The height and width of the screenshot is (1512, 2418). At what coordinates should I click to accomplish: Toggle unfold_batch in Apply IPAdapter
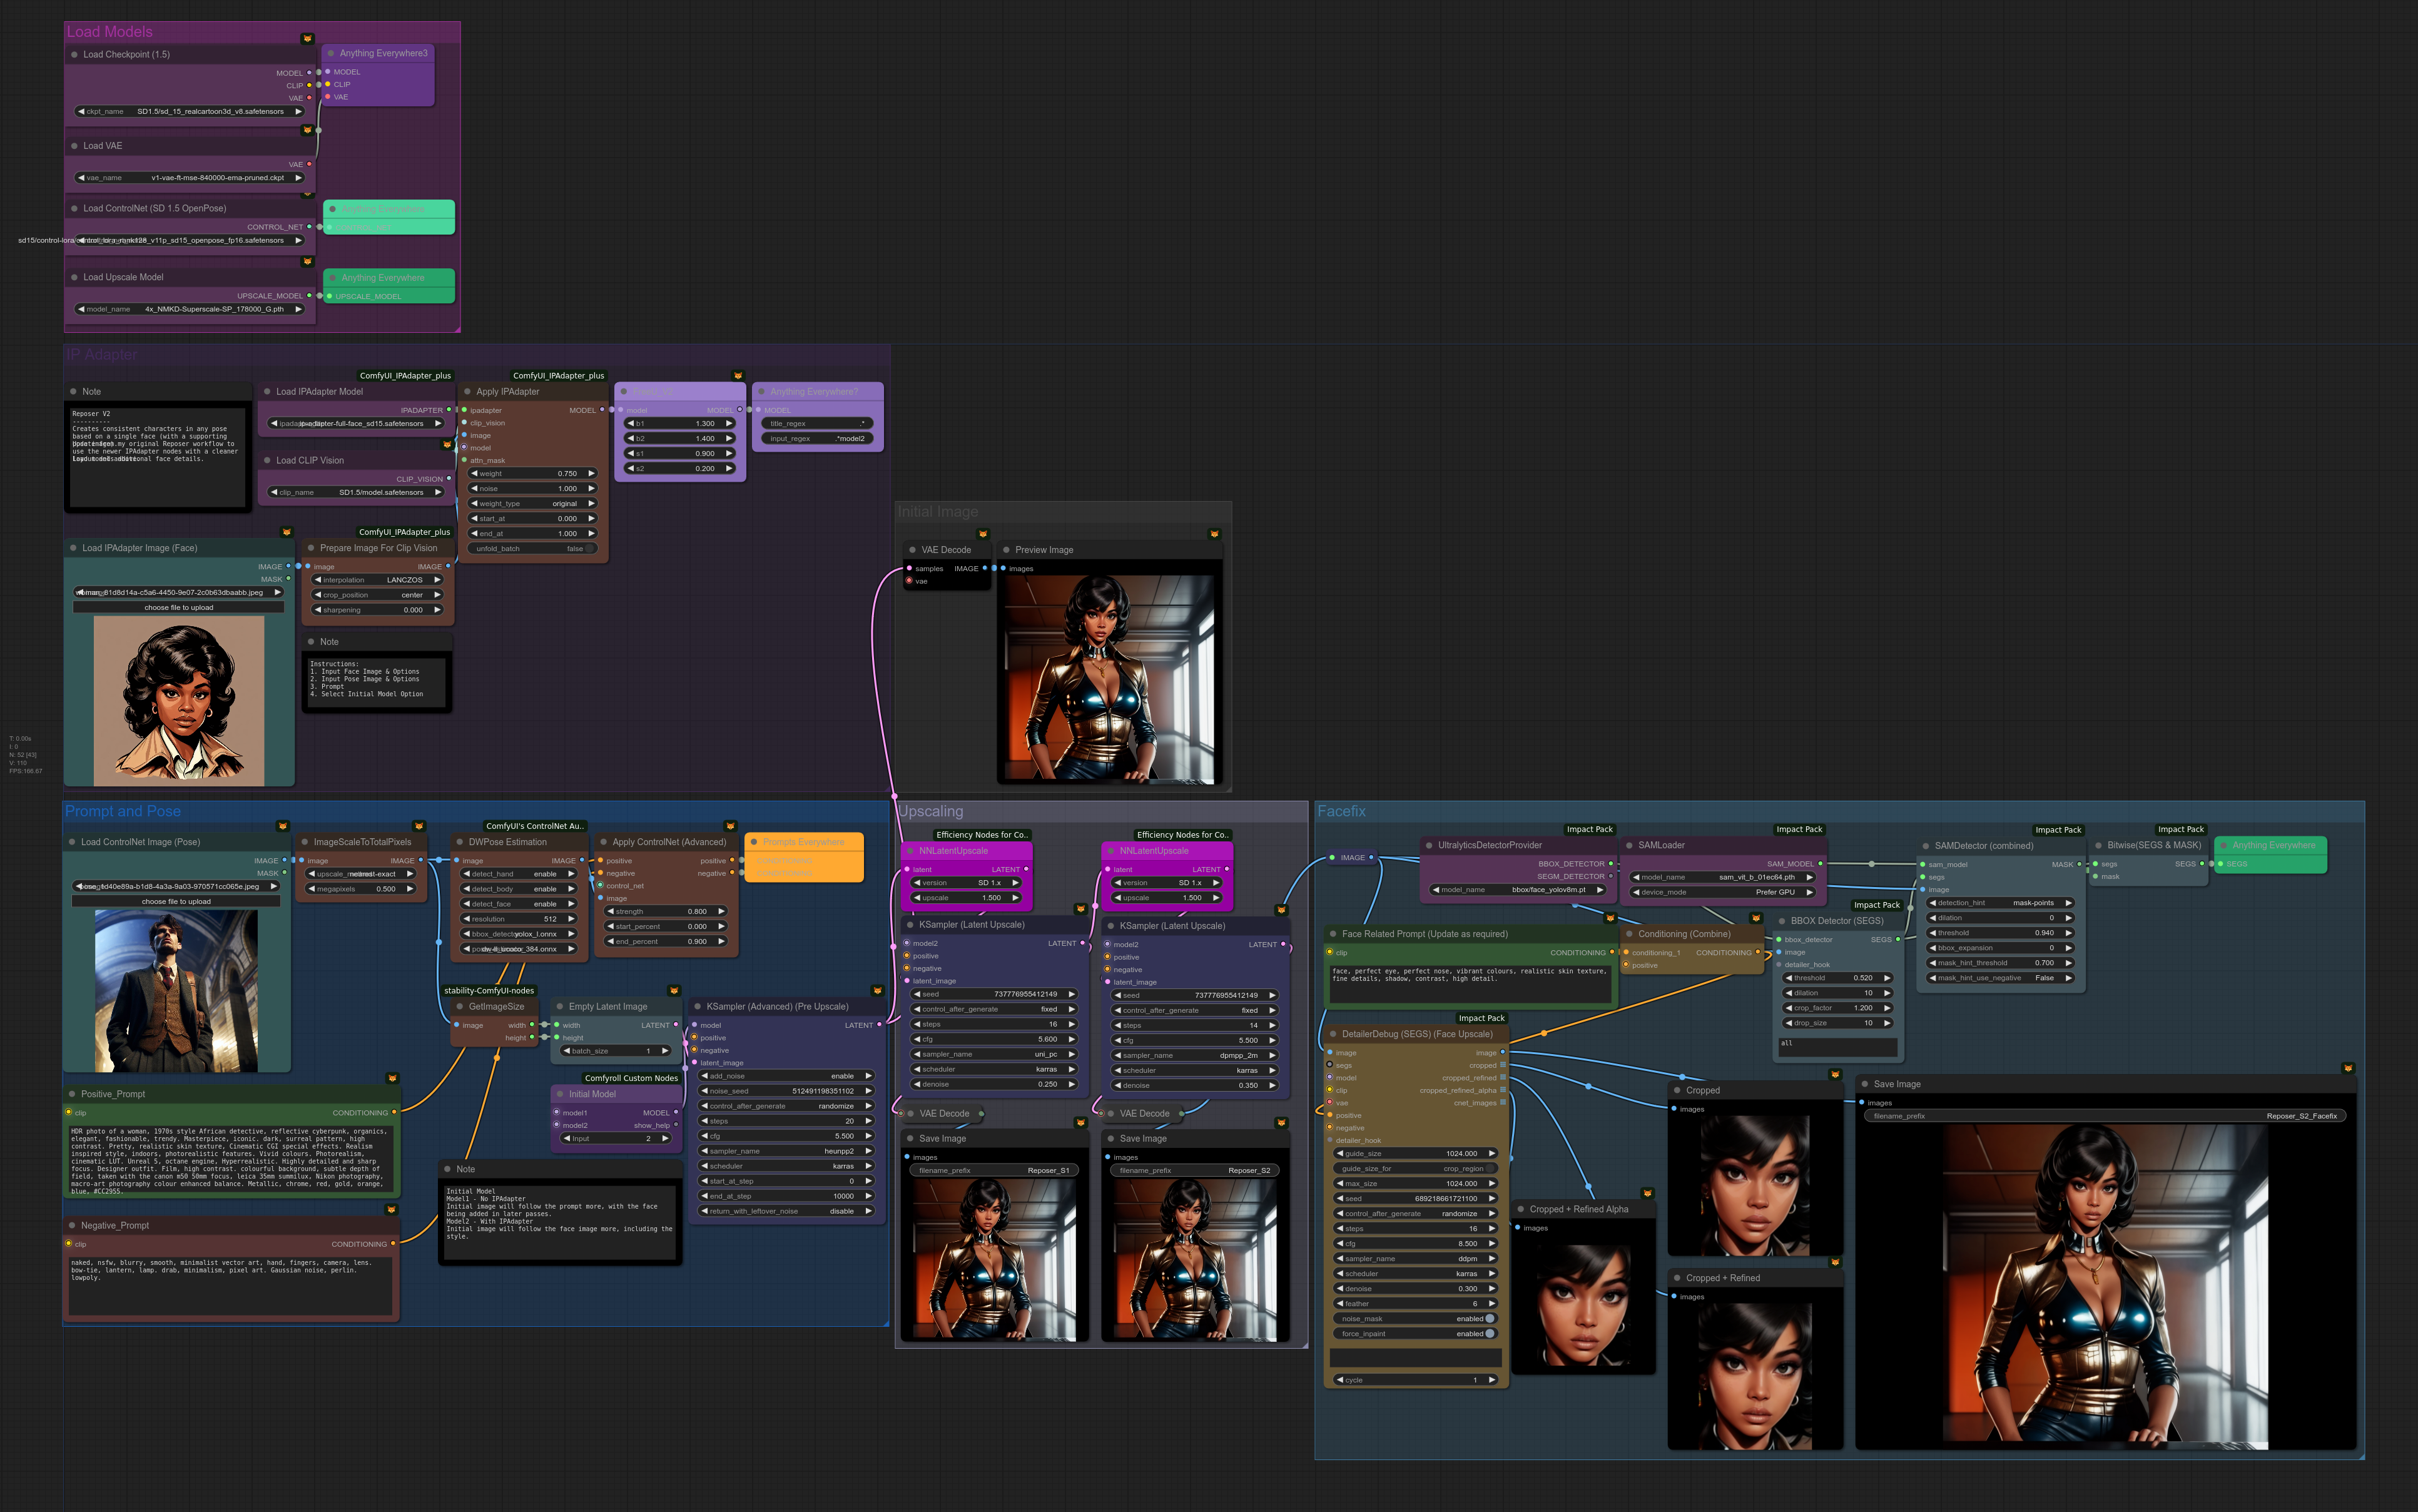[589, 548]
